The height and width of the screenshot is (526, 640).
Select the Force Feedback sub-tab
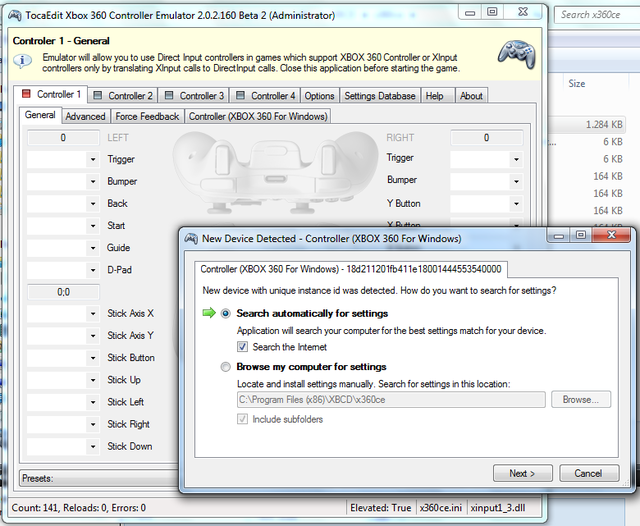coord(147,116)
